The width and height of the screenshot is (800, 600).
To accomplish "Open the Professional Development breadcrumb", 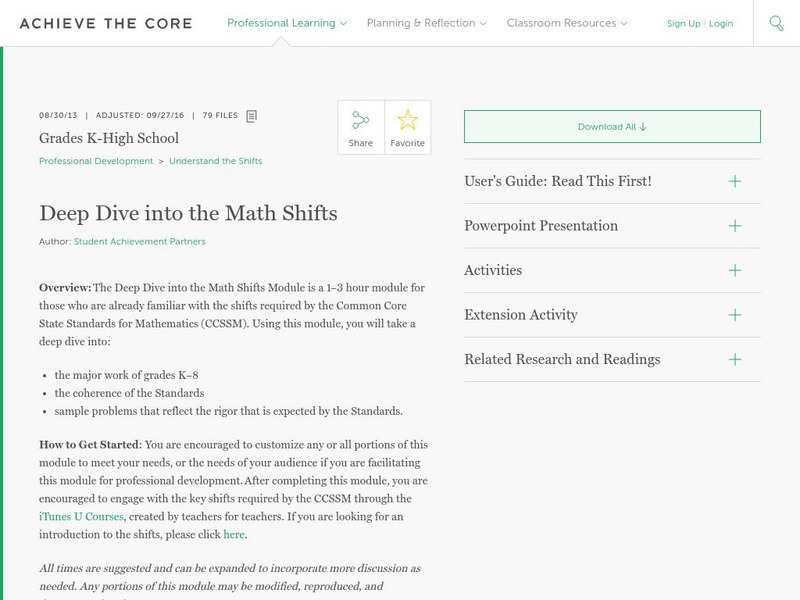I will [x=96, y=161].
